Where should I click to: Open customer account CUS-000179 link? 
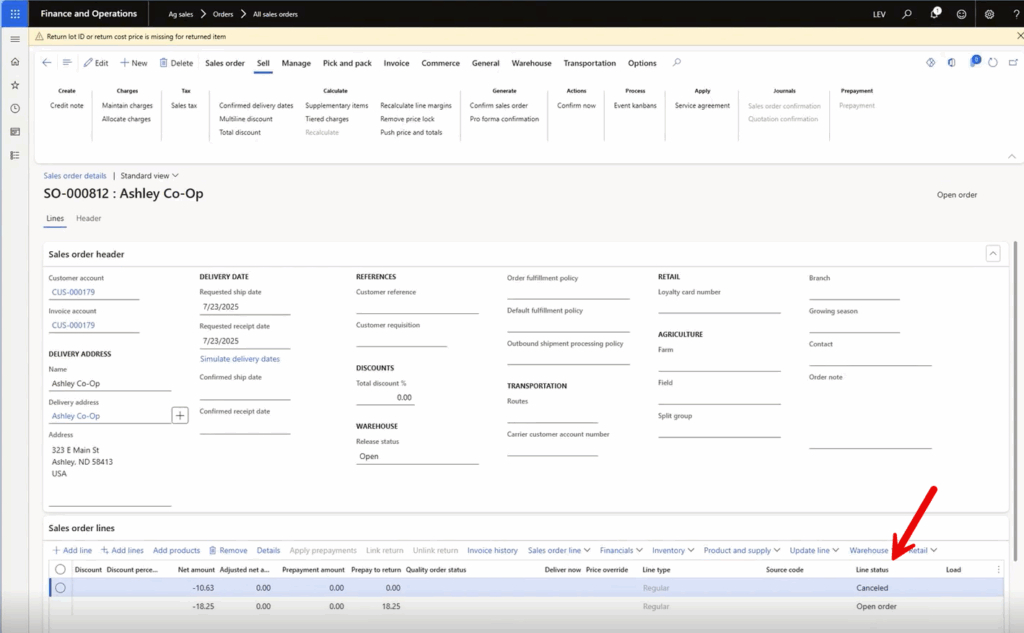pyautogui.click(x=73, y=292)
